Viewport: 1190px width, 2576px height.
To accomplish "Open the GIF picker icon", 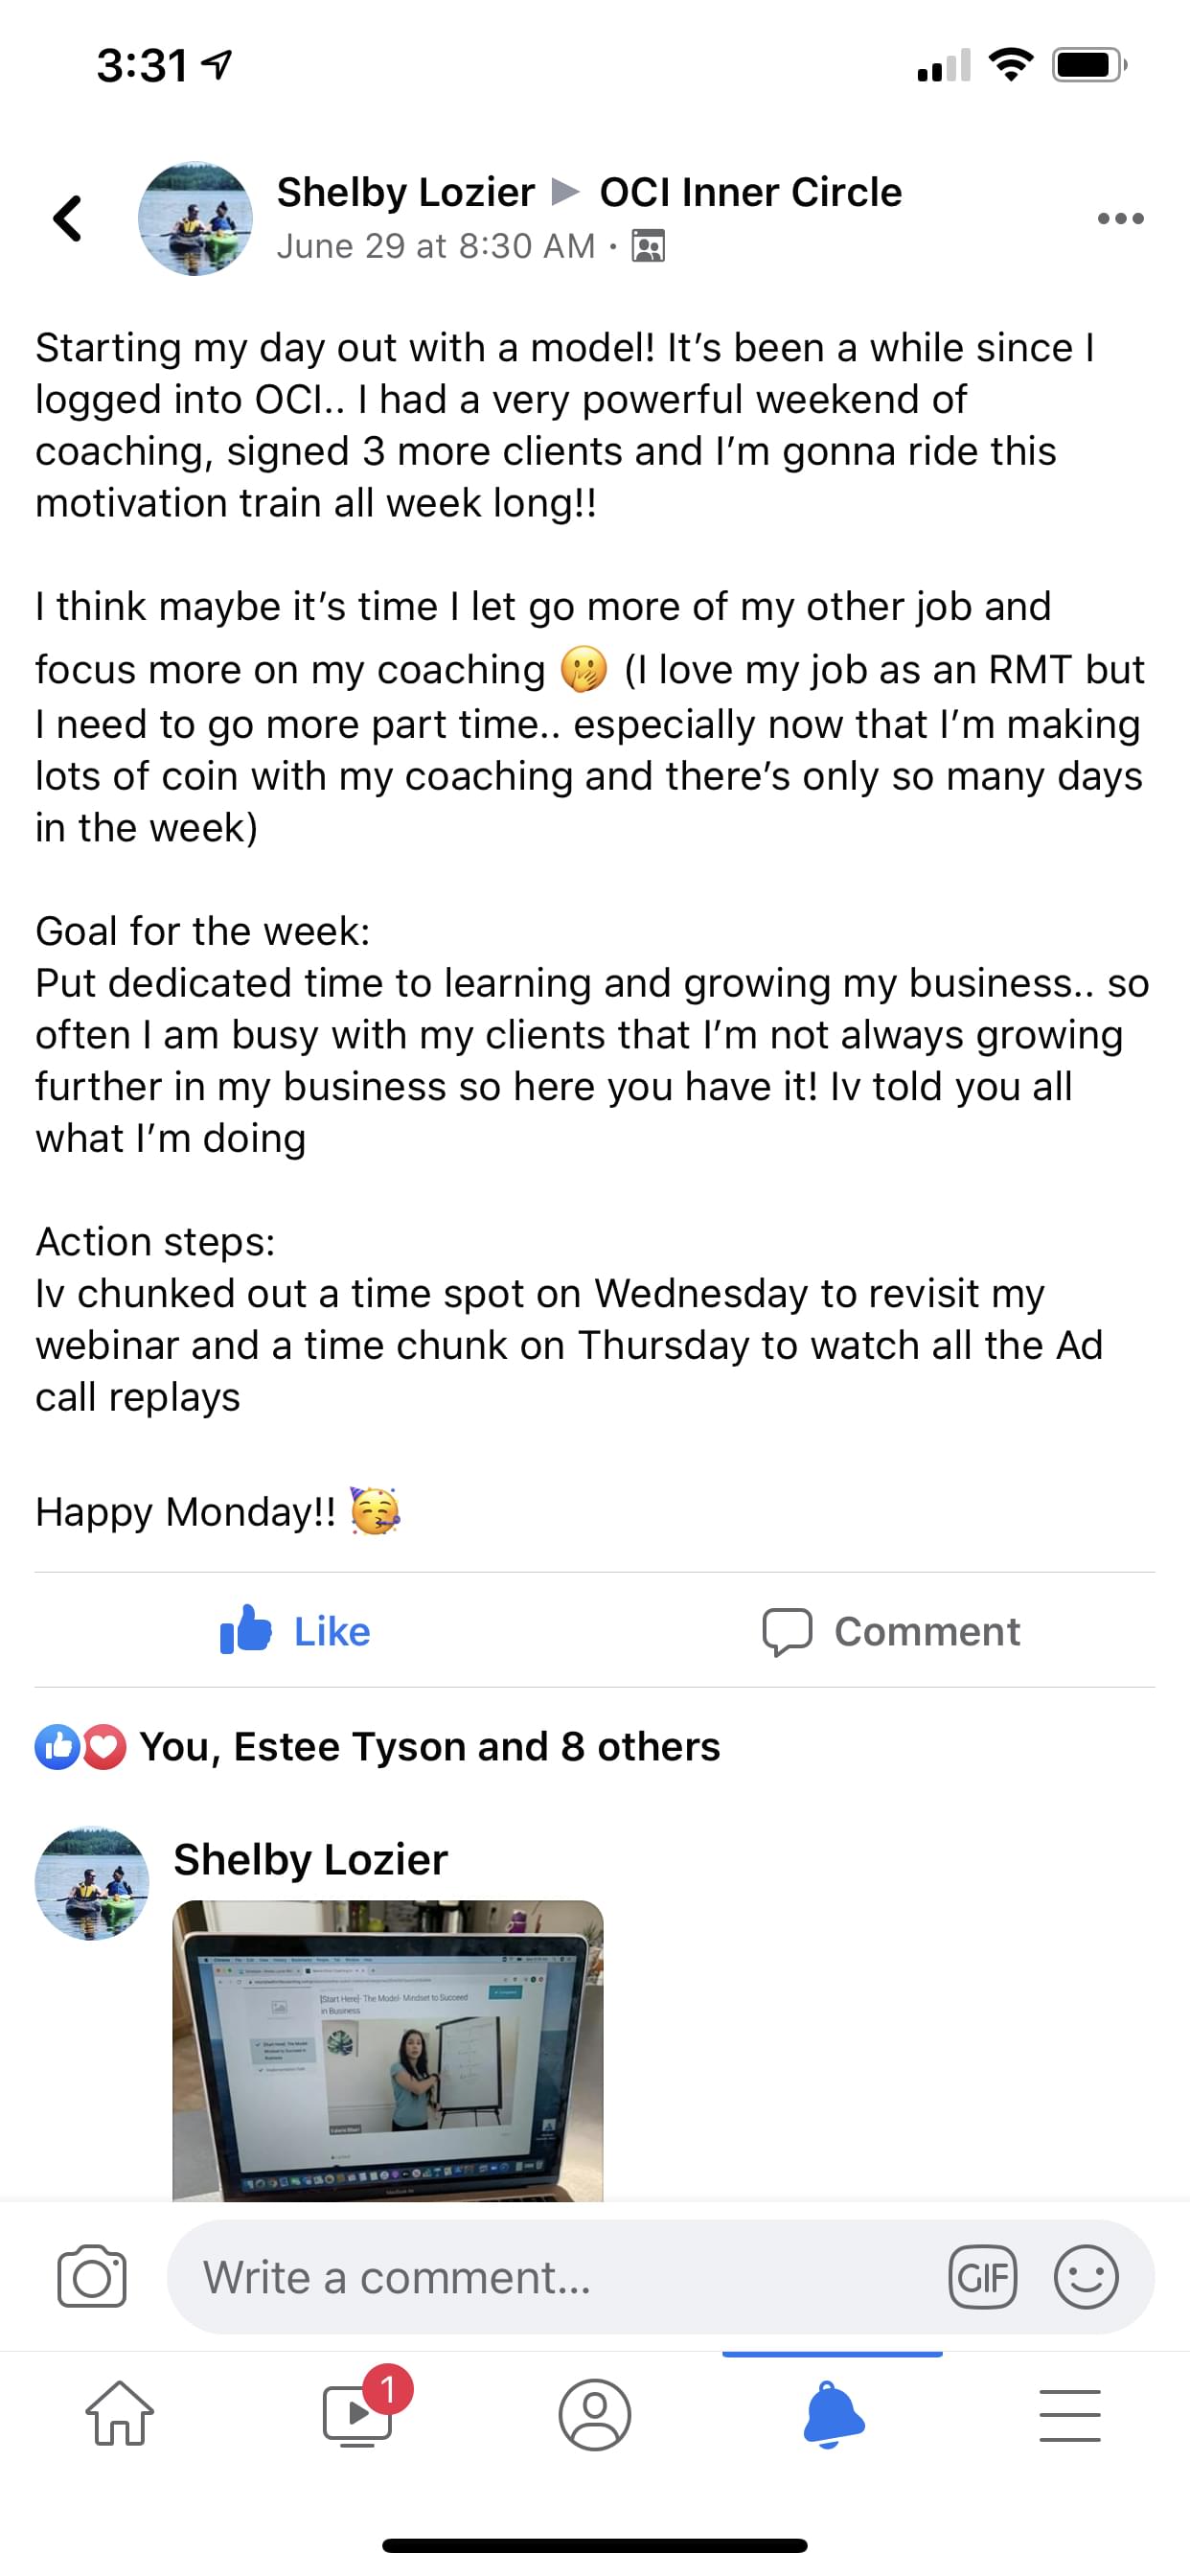I will pos(982,2277).
